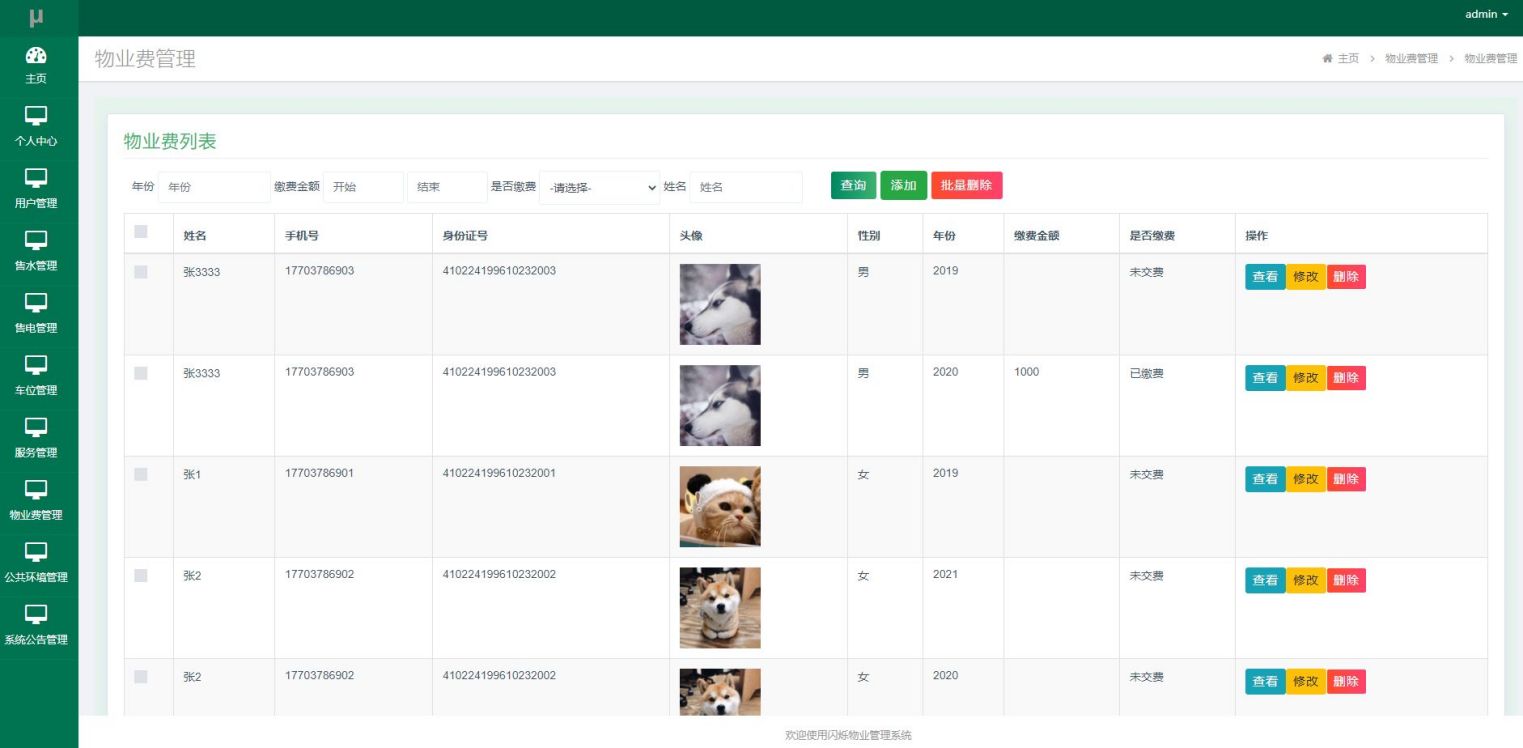Click 修改 for 张2 year 2021 row
1523x748 pixels.
[x=1306, y=580]
